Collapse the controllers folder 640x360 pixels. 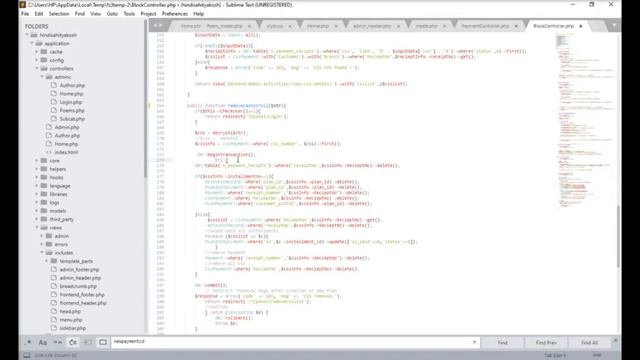pos(37,69)
